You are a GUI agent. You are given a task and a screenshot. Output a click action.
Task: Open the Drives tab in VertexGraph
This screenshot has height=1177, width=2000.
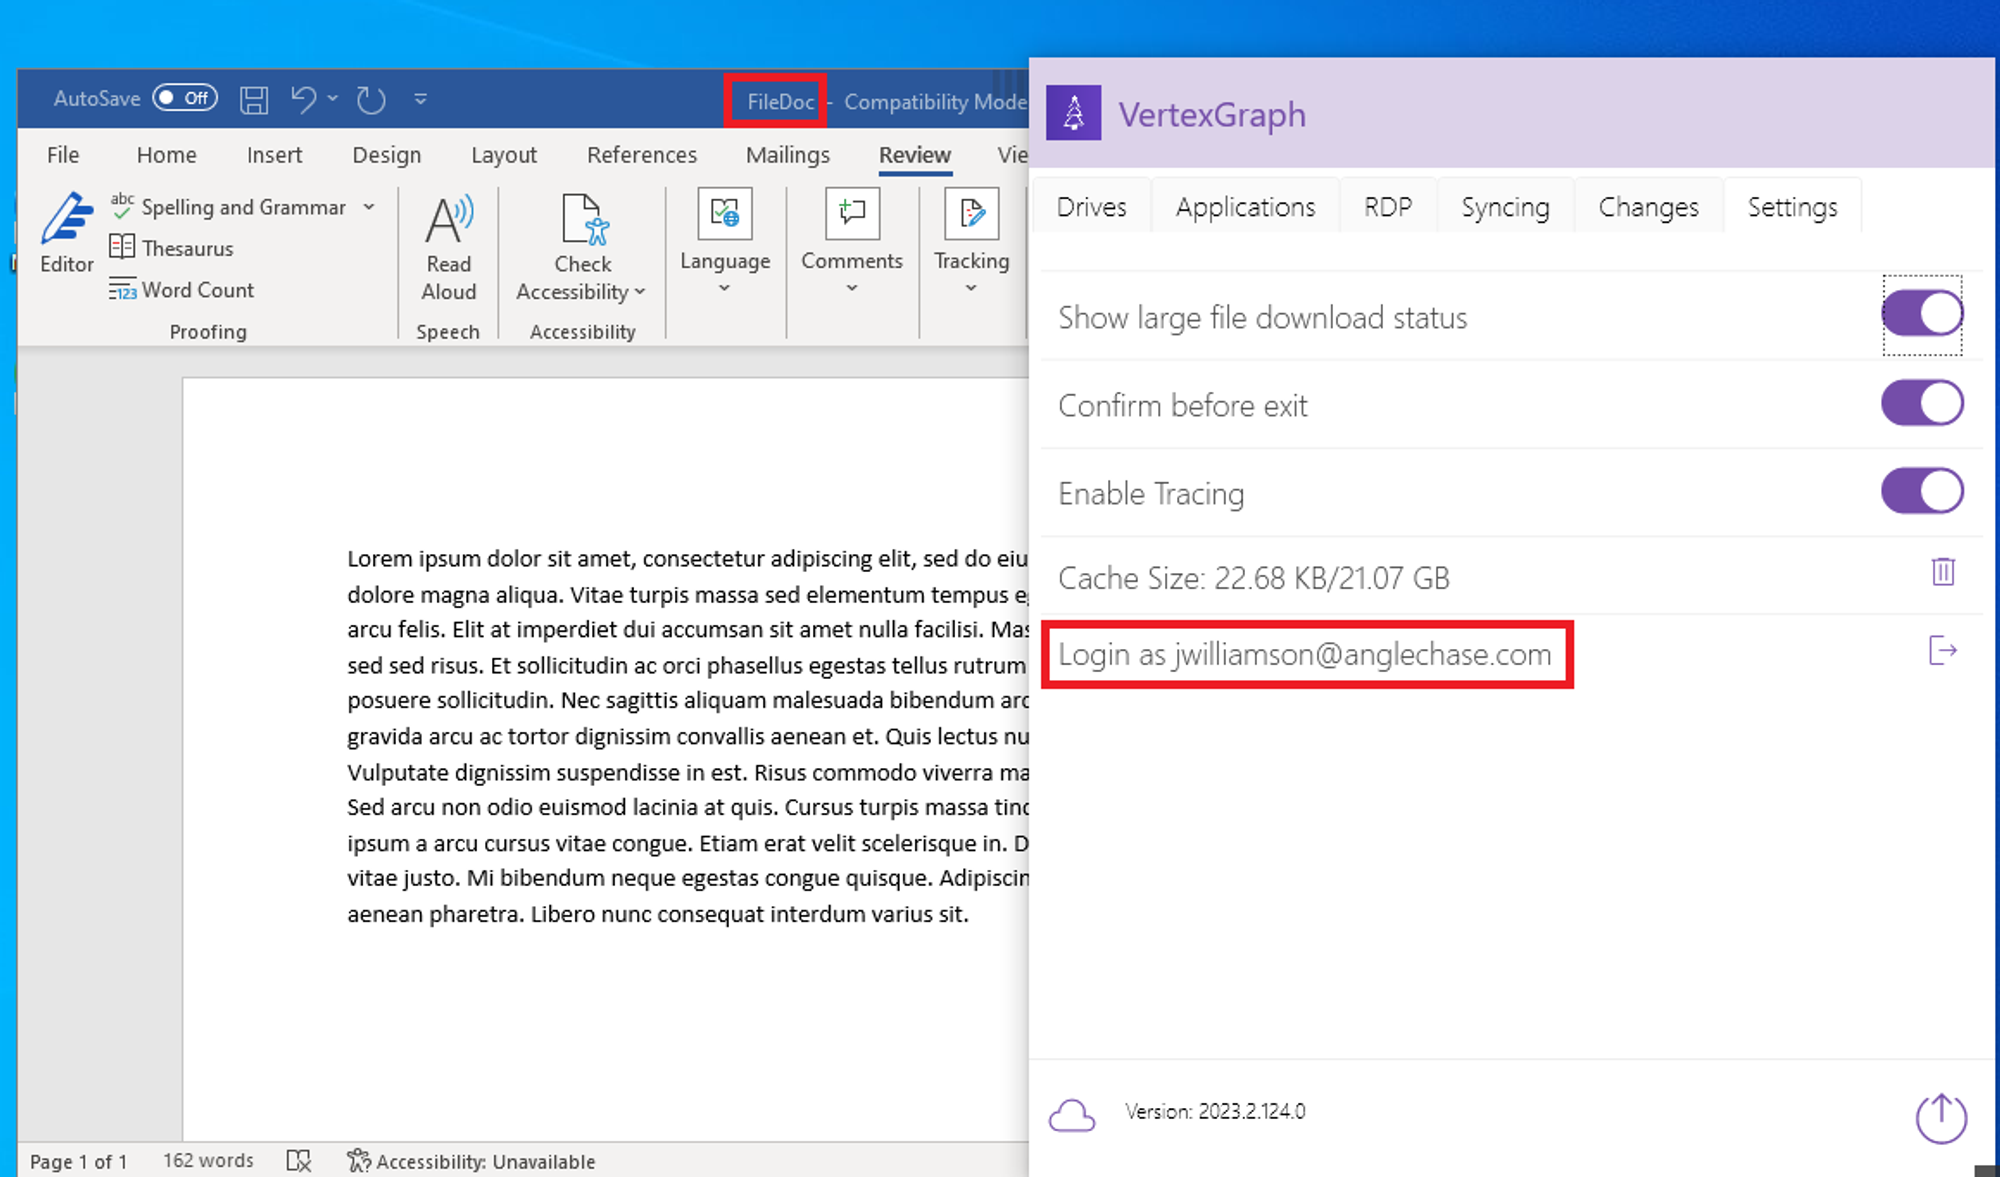click(x=1092, y=207)
